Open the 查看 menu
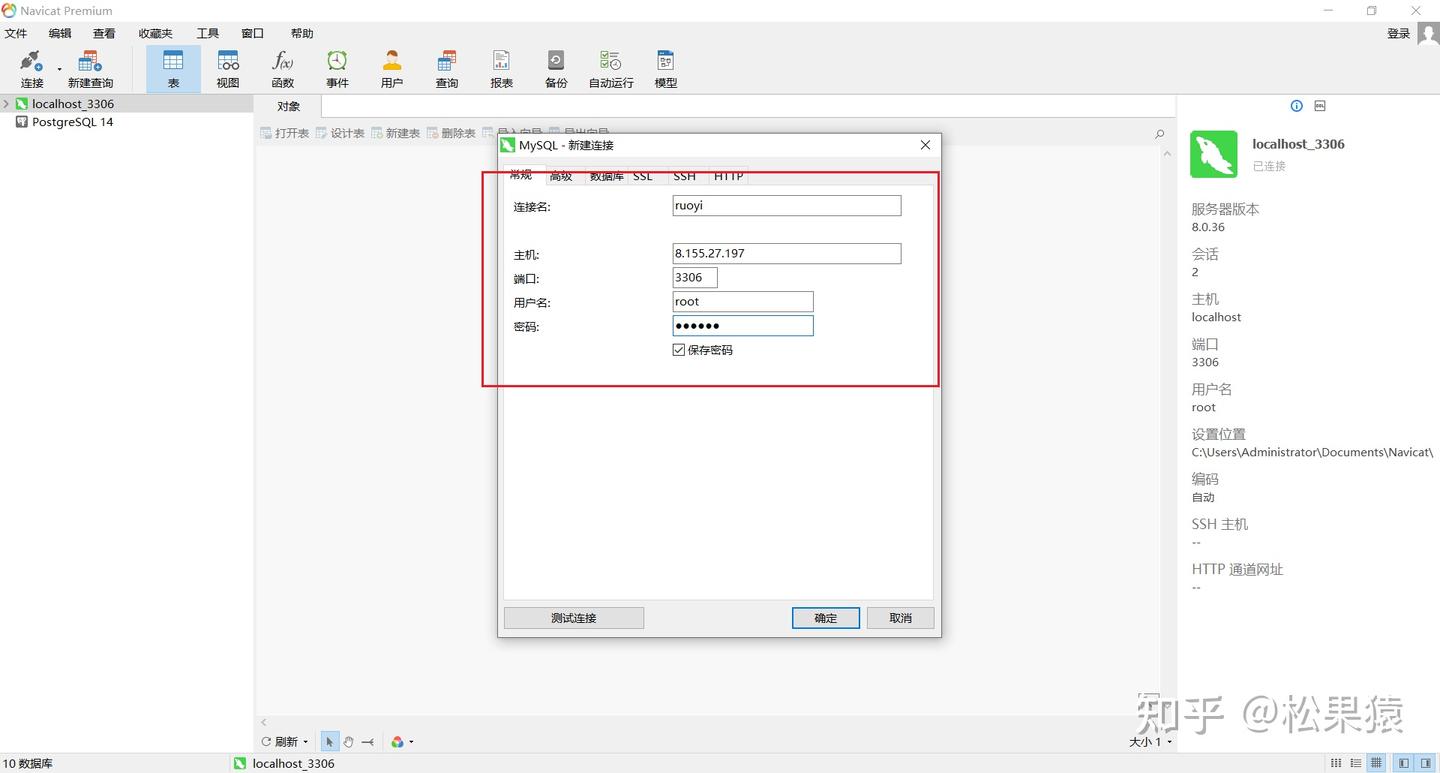Screen dimensions: 1440x773 [104, 33]
